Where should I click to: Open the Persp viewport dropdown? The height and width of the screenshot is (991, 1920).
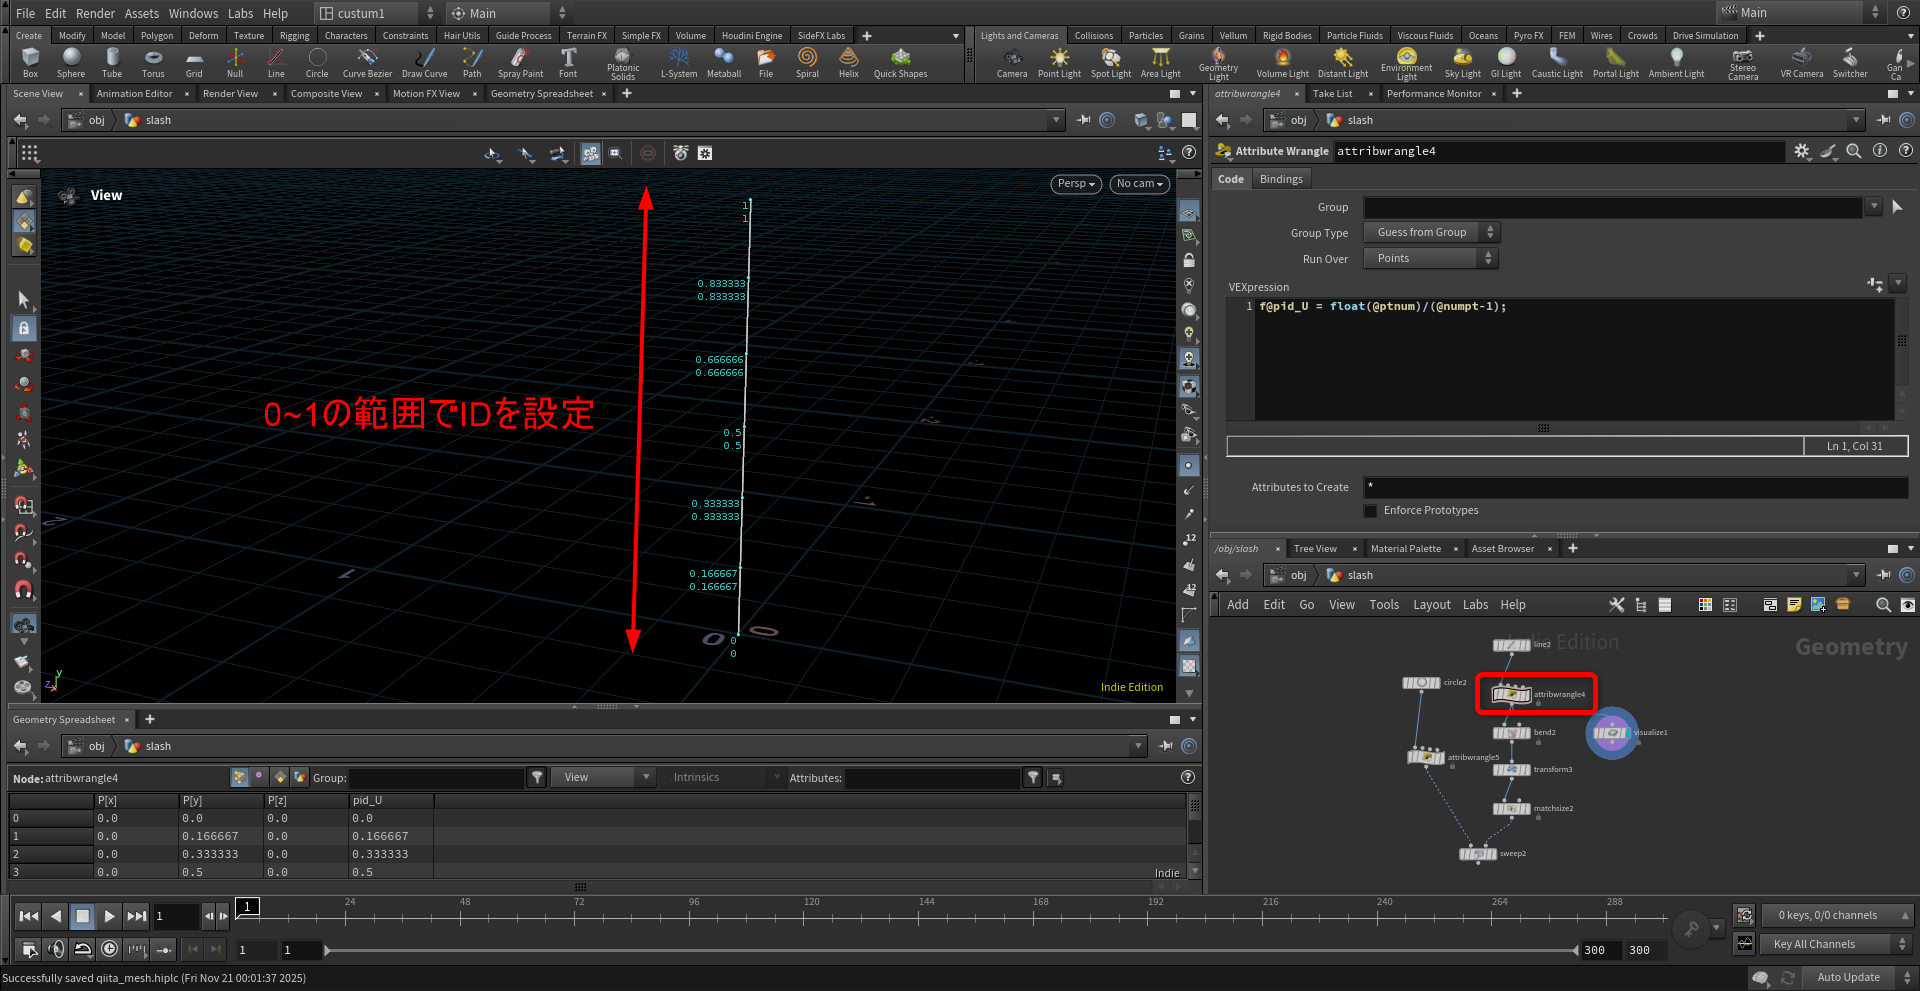coord(1077,184)
